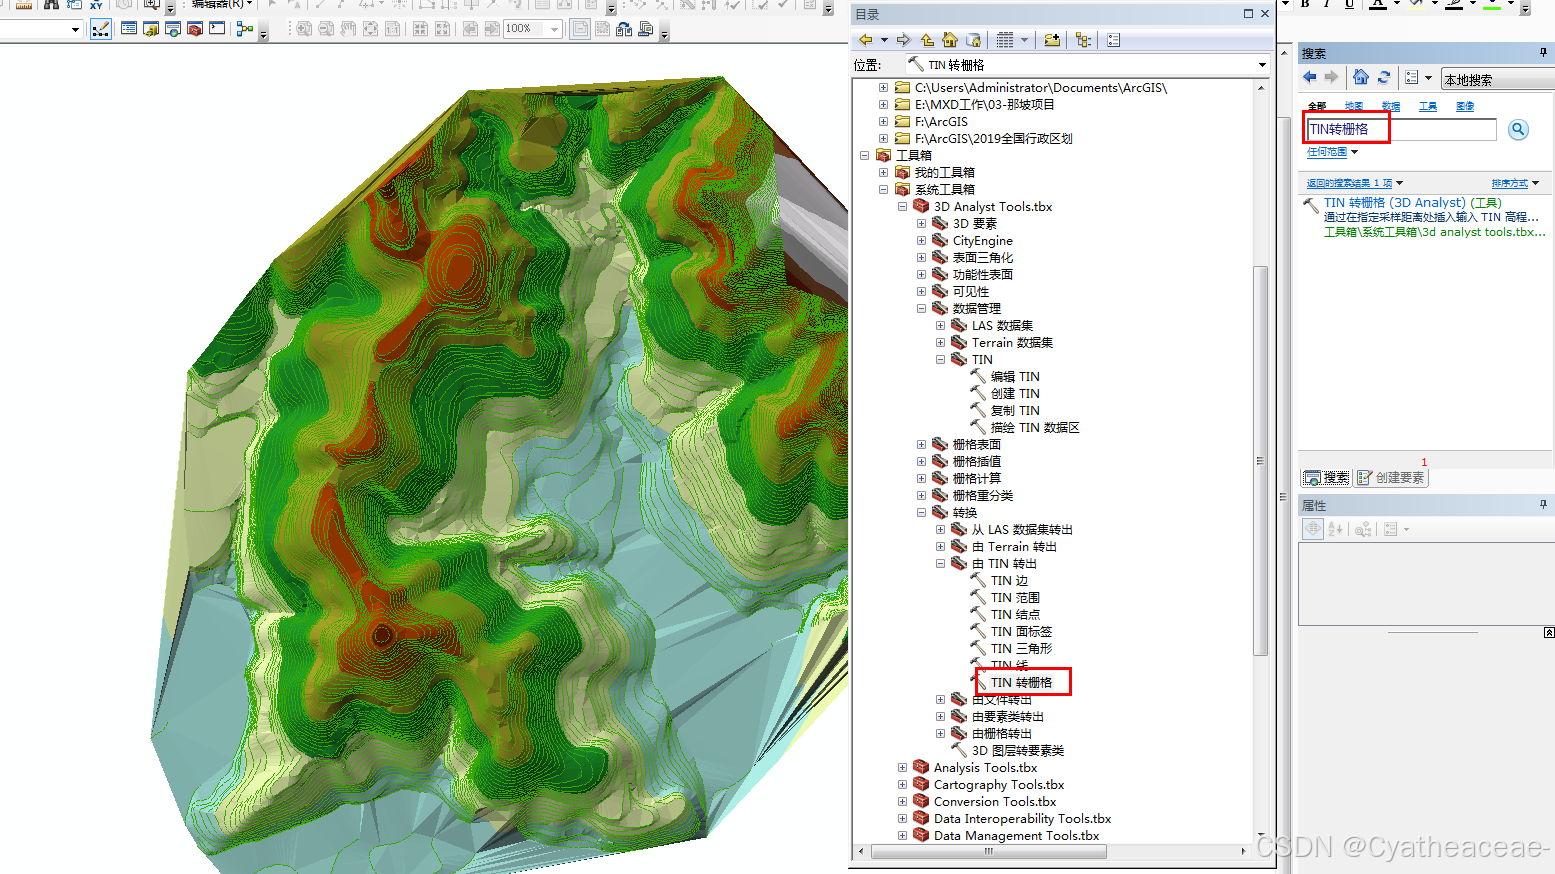Image resolution: width=1555 pixels, height=874 pixels.
Task: Collapse the 由 TIN 转出 tree node
Action: (x=940, y=563)
